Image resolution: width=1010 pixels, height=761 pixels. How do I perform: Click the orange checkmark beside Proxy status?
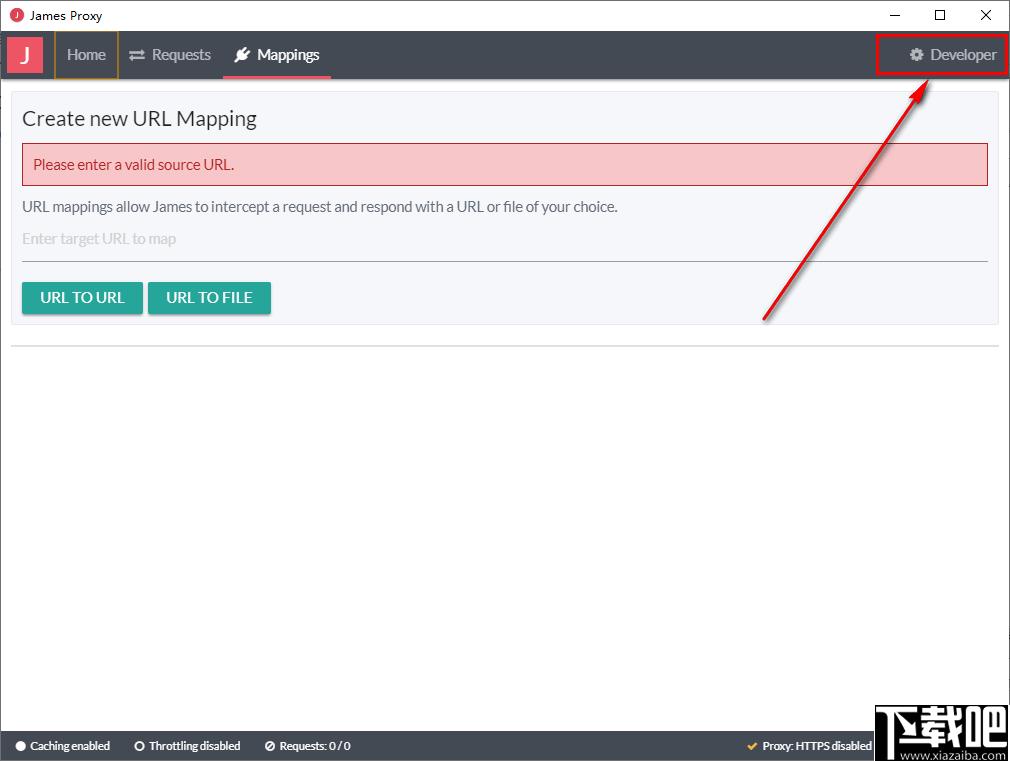[x=752, y=746]
